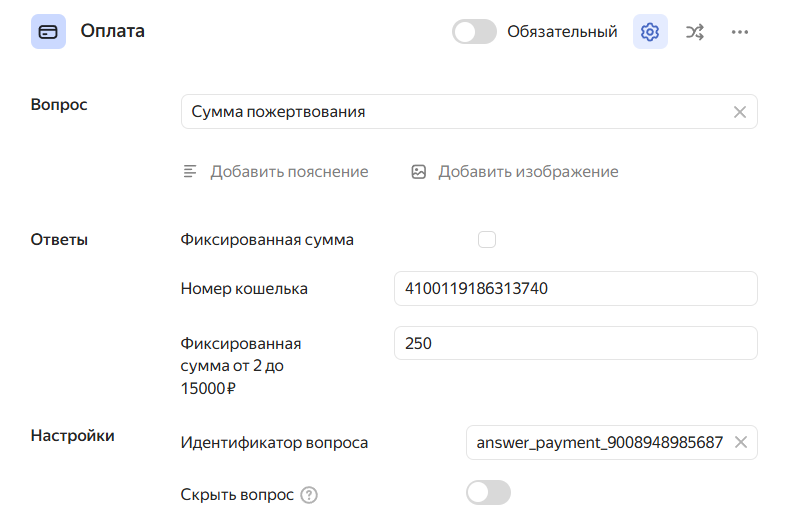Clear the question identifier field
The image size is (789, 523).
pyautogui.click(x=740, y=442)
